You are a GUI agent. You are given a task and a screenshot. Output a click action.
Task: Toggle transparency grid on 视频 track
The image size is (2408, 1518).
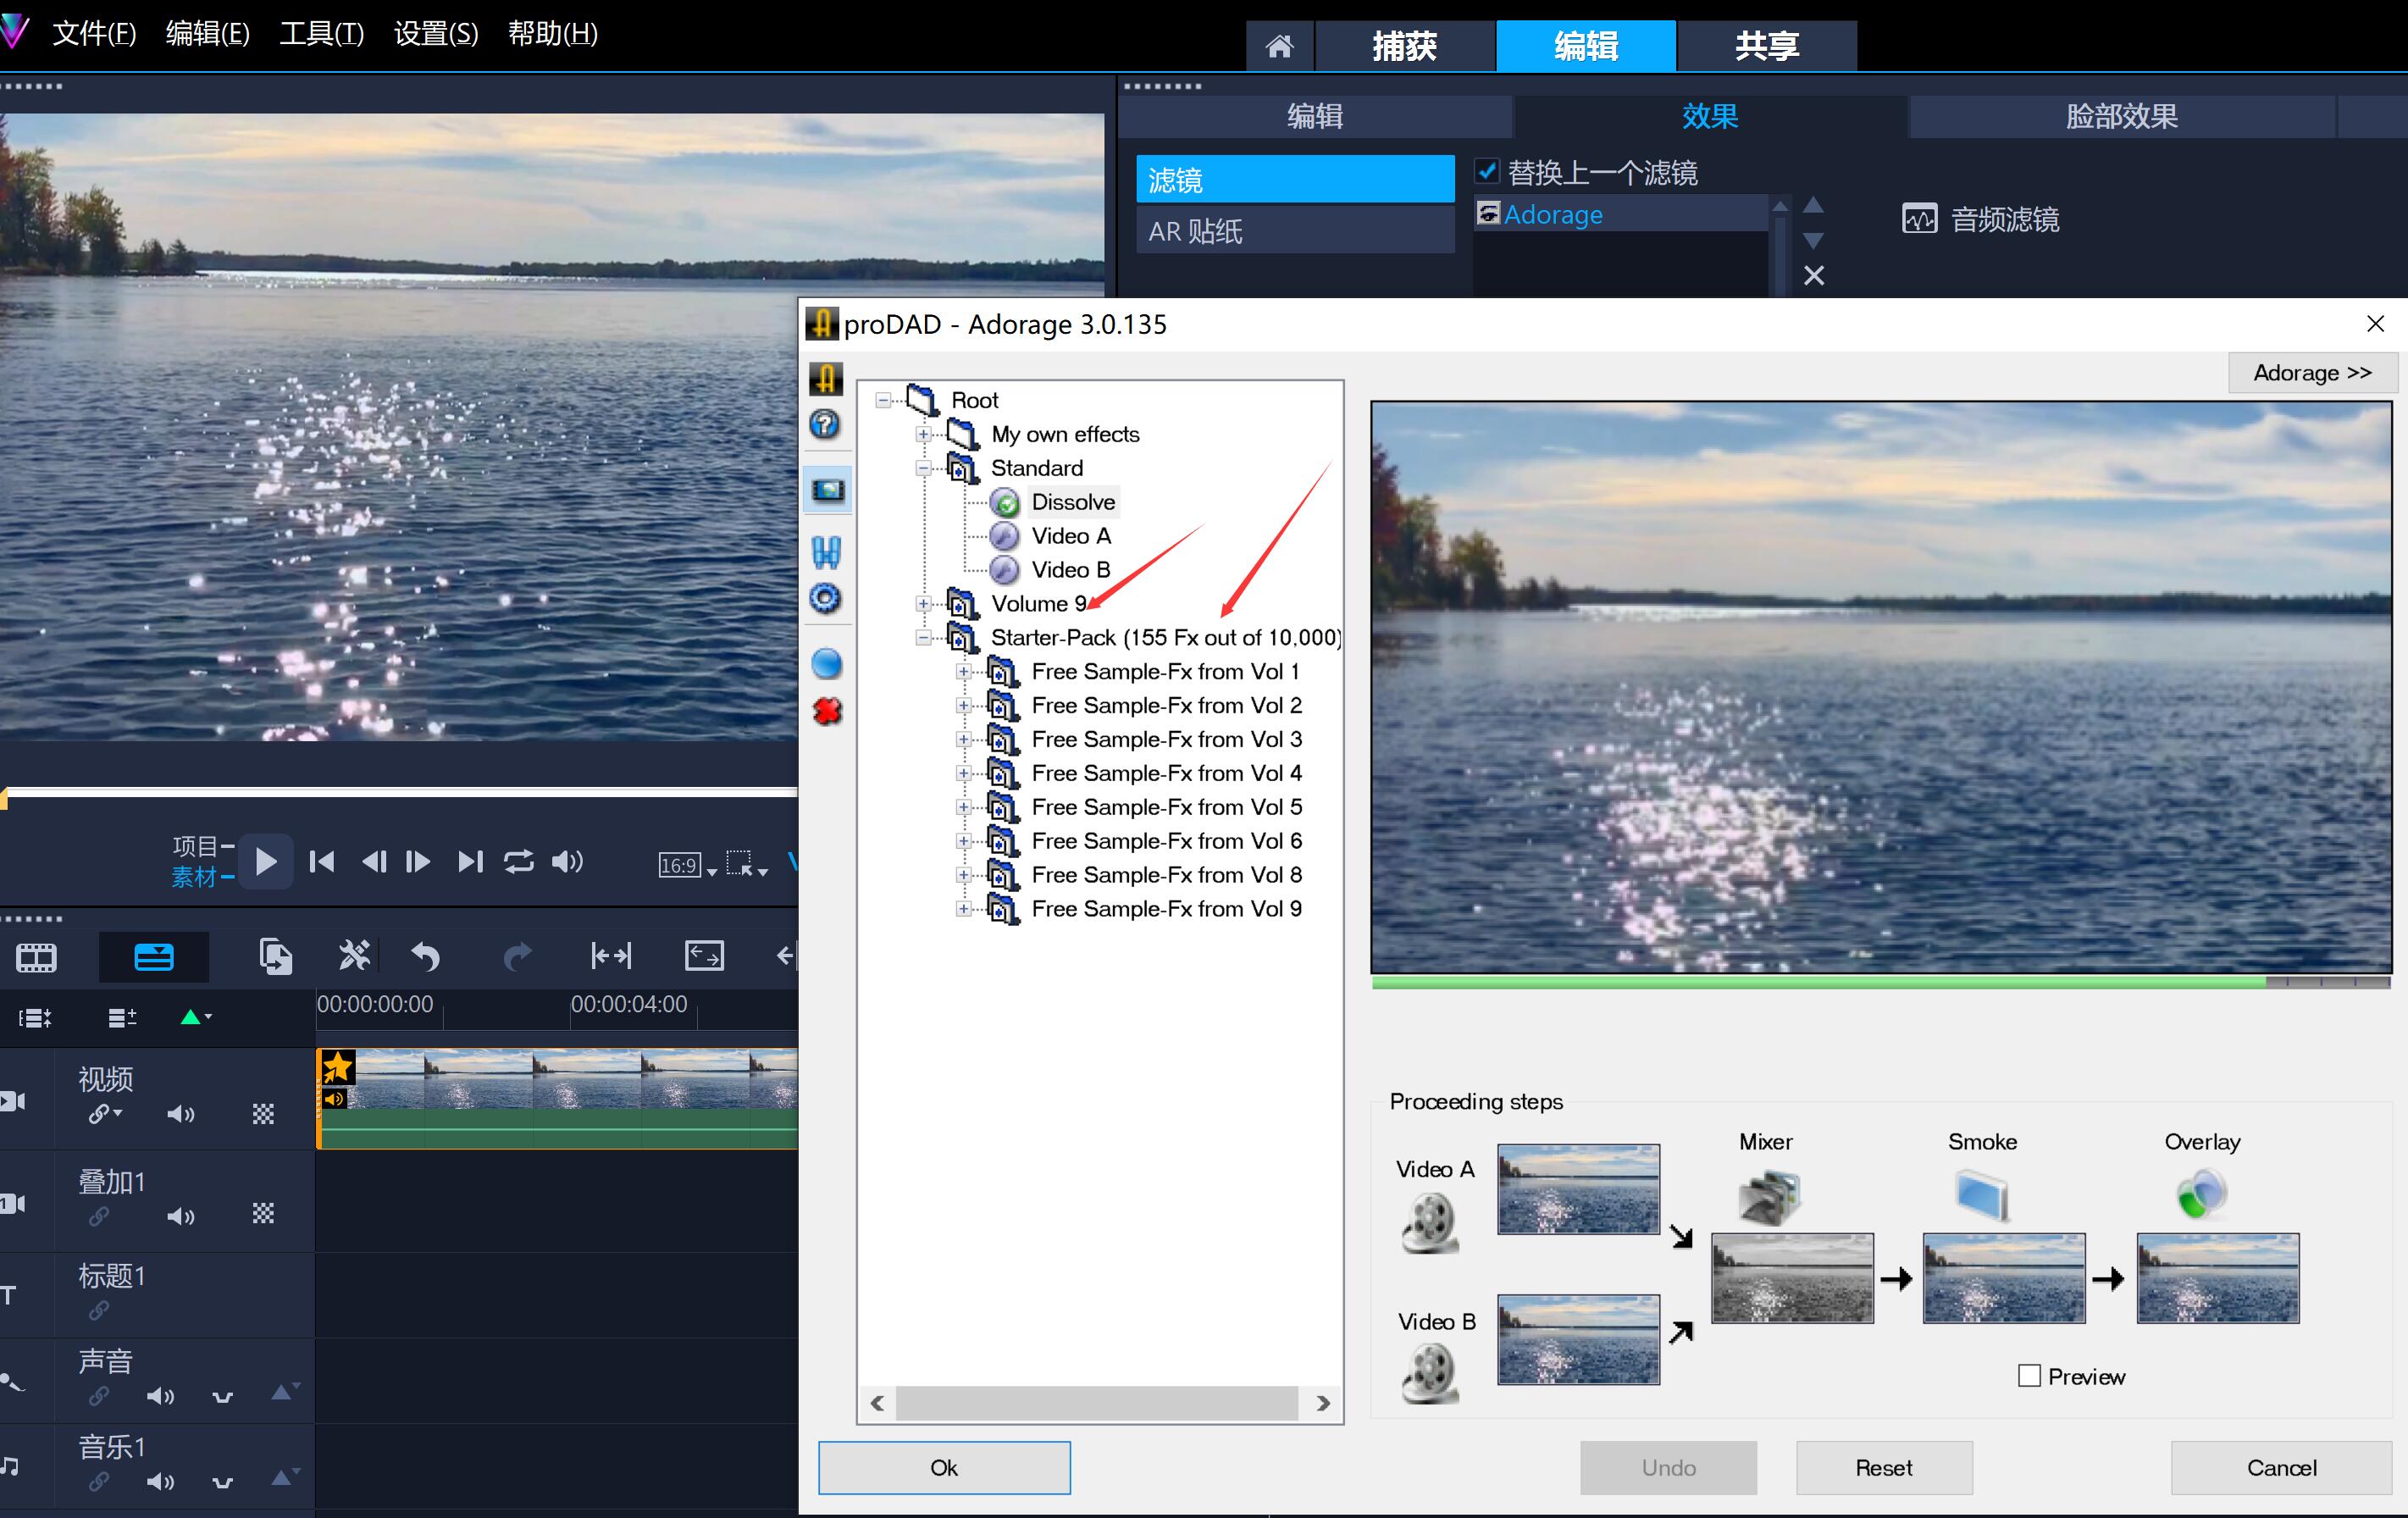point(263,1114)
